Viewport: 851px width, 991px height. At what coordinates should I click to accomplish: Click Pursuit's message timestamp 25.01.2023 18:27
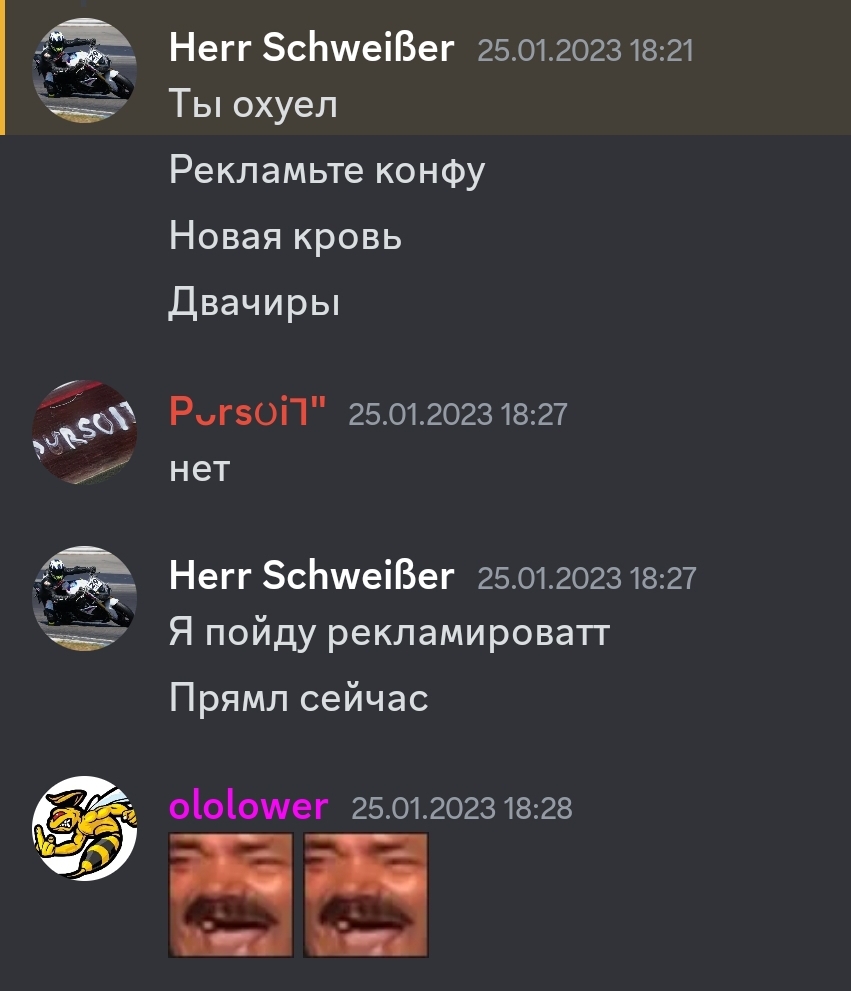pos(458,415)
